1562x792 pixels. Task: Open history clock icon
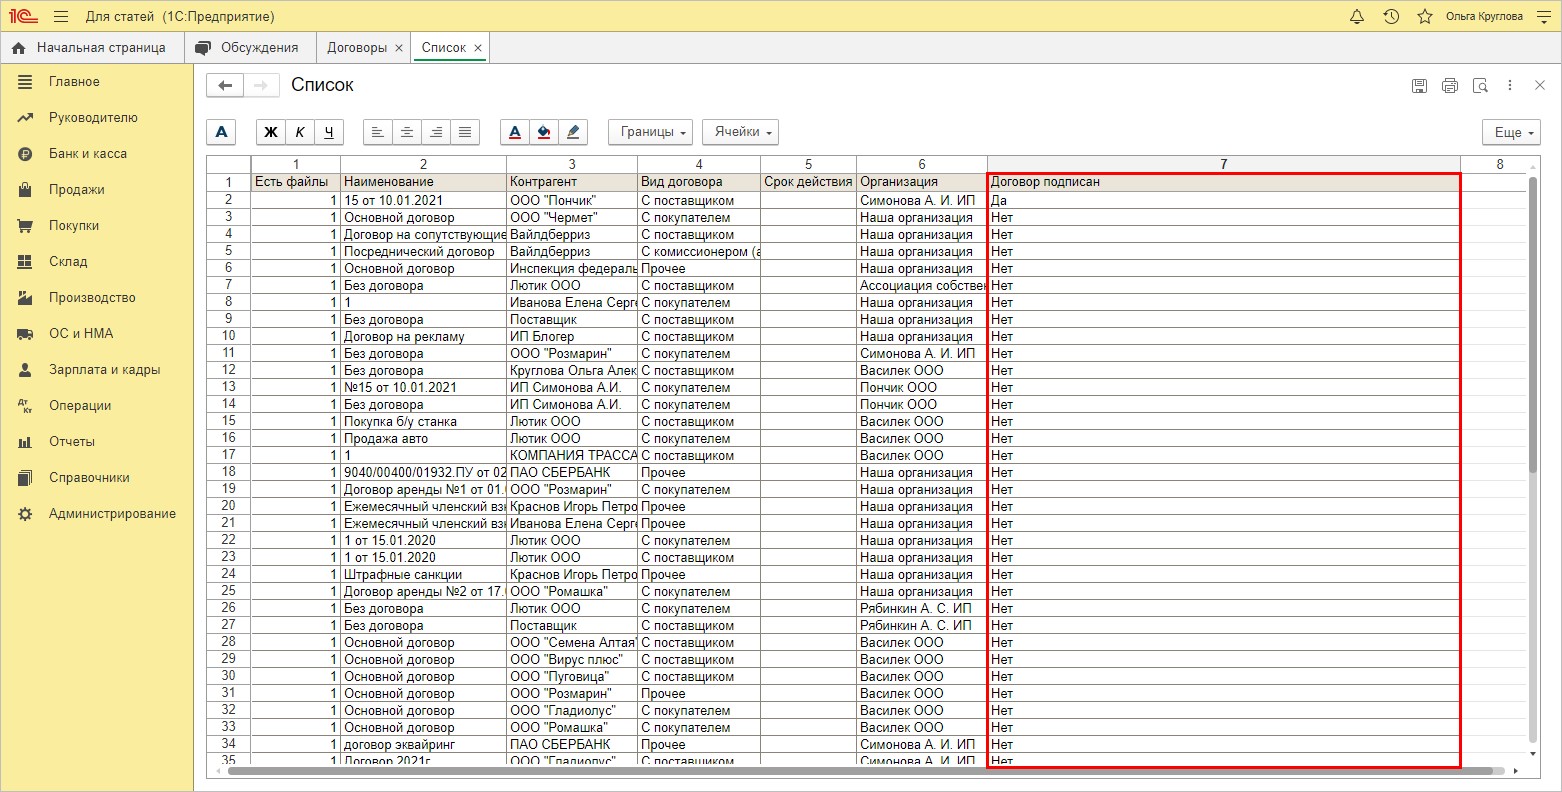(x=1391, y=17)
